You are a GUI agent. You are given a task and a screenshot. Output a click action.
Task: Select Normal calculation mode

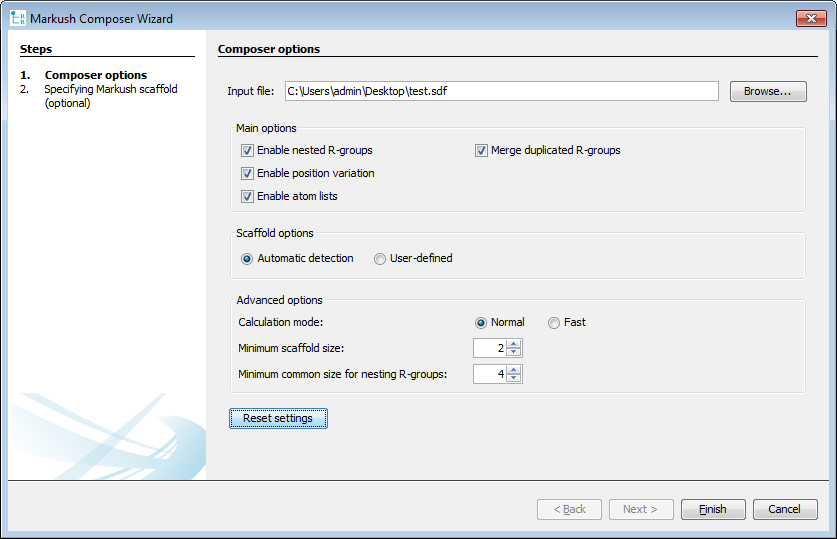tap(481, 323)
